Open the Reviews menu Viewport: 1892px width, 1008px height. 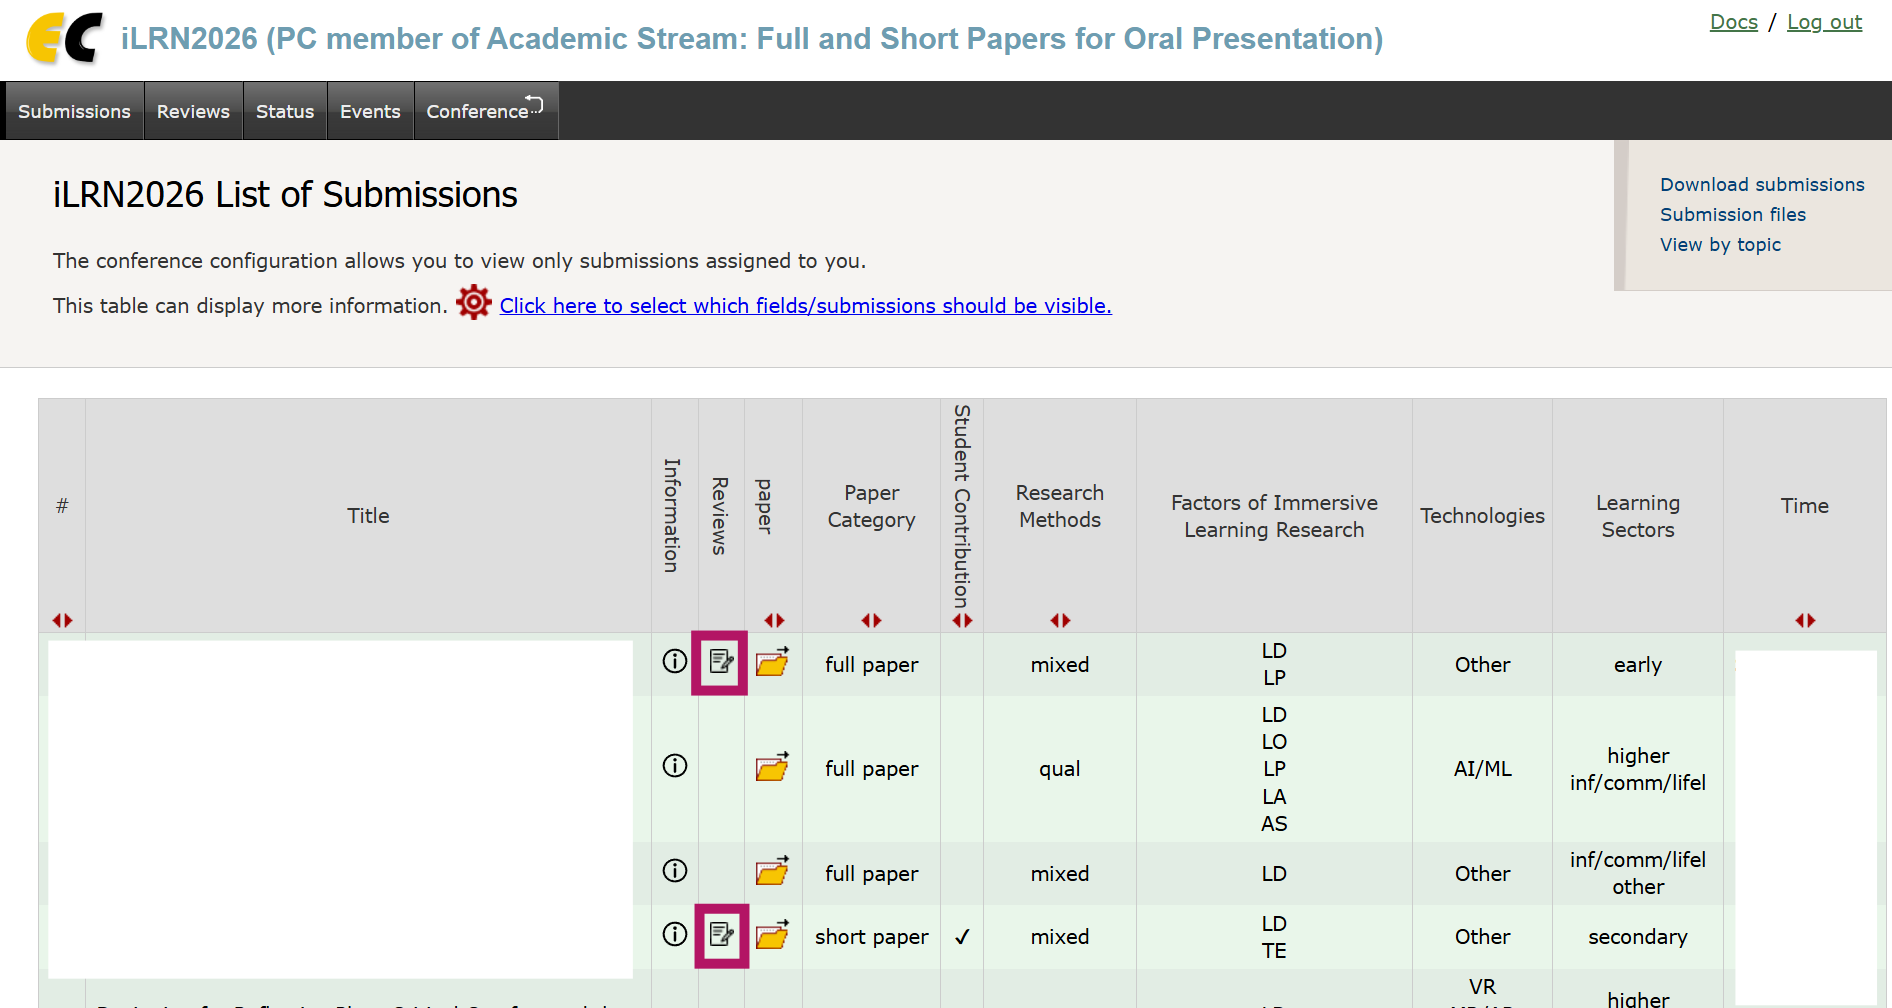click(x=193, y=111)
